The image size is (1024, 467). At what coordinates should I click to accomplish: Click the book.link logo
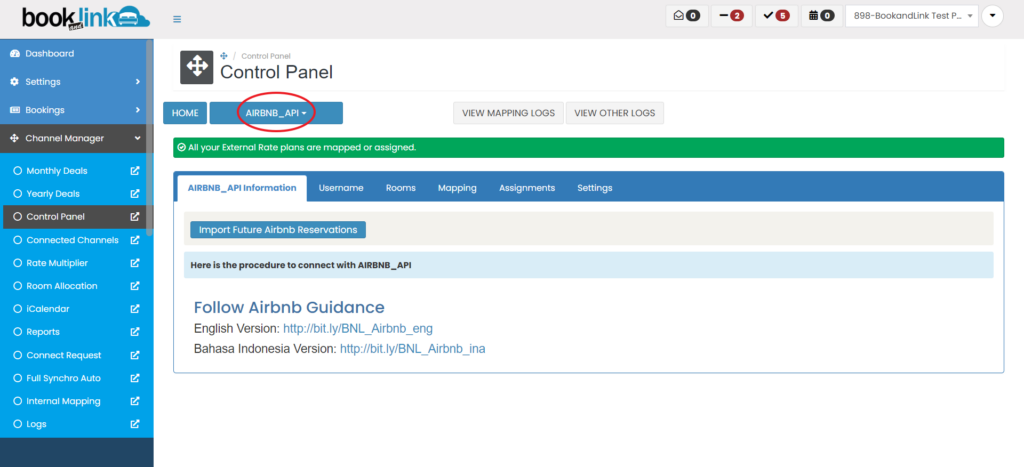click(x=86, y=18)
